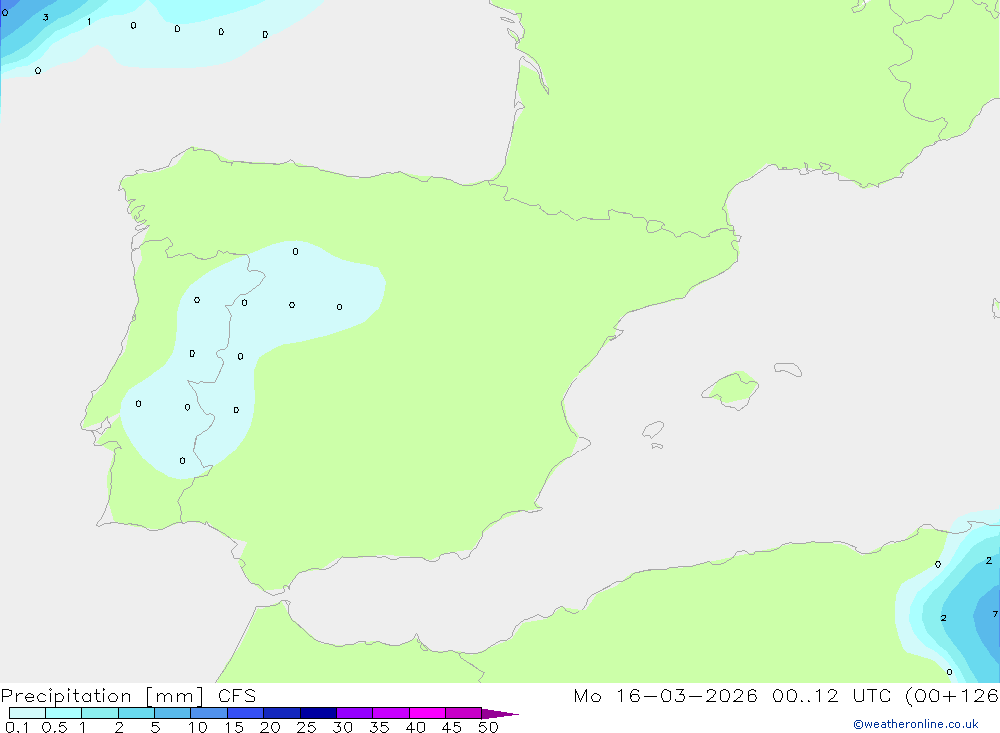Click the legend label '0.5'
The image size is (1000, 733).
point(54,727)
